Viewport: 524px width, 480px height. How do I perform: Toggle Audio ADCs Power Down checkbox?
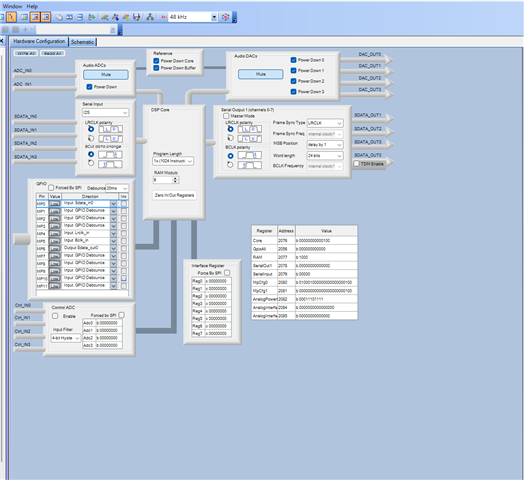click(x=89, y=87)
